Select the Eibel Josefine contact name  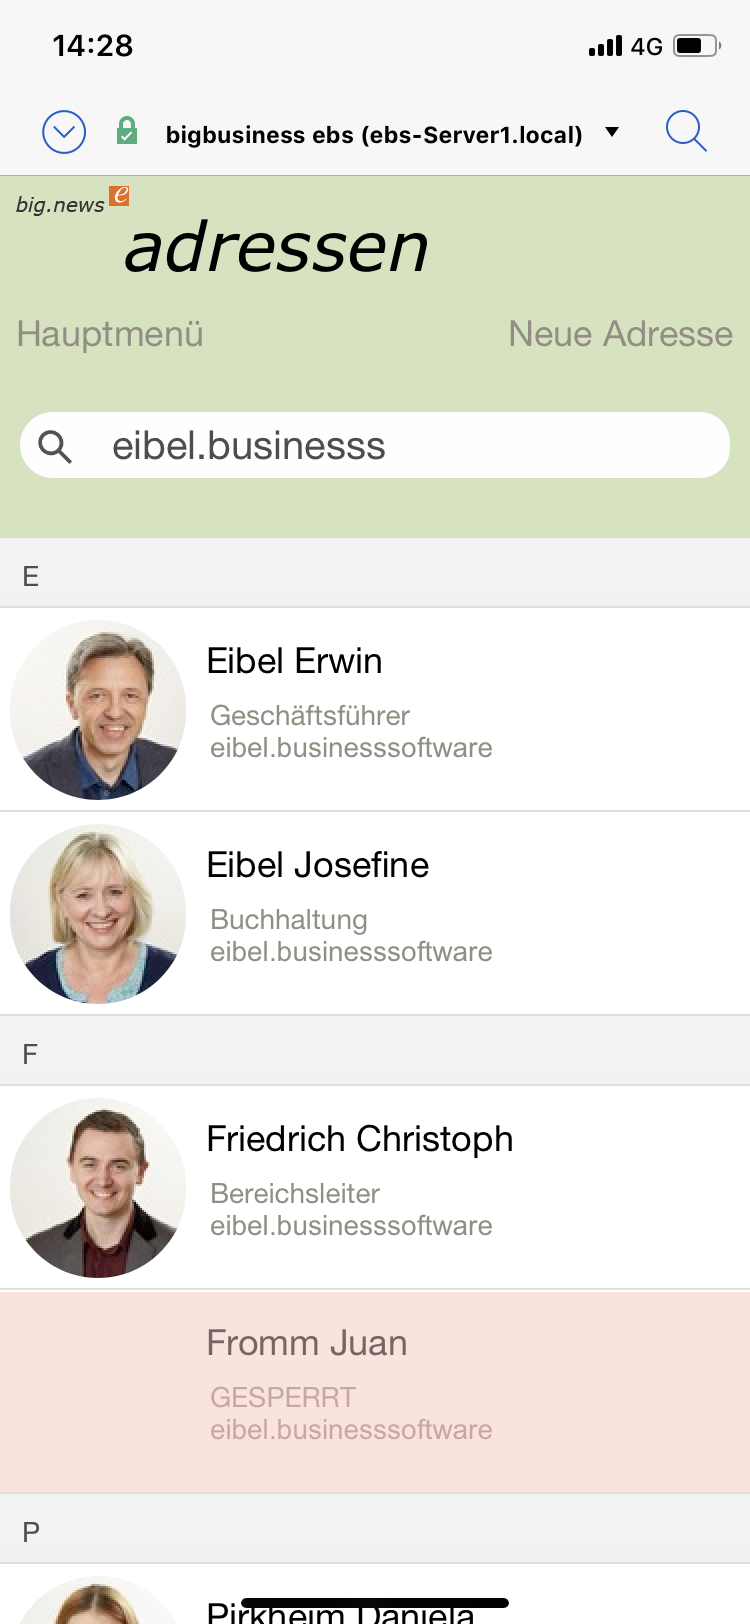(x=317, y=865)
